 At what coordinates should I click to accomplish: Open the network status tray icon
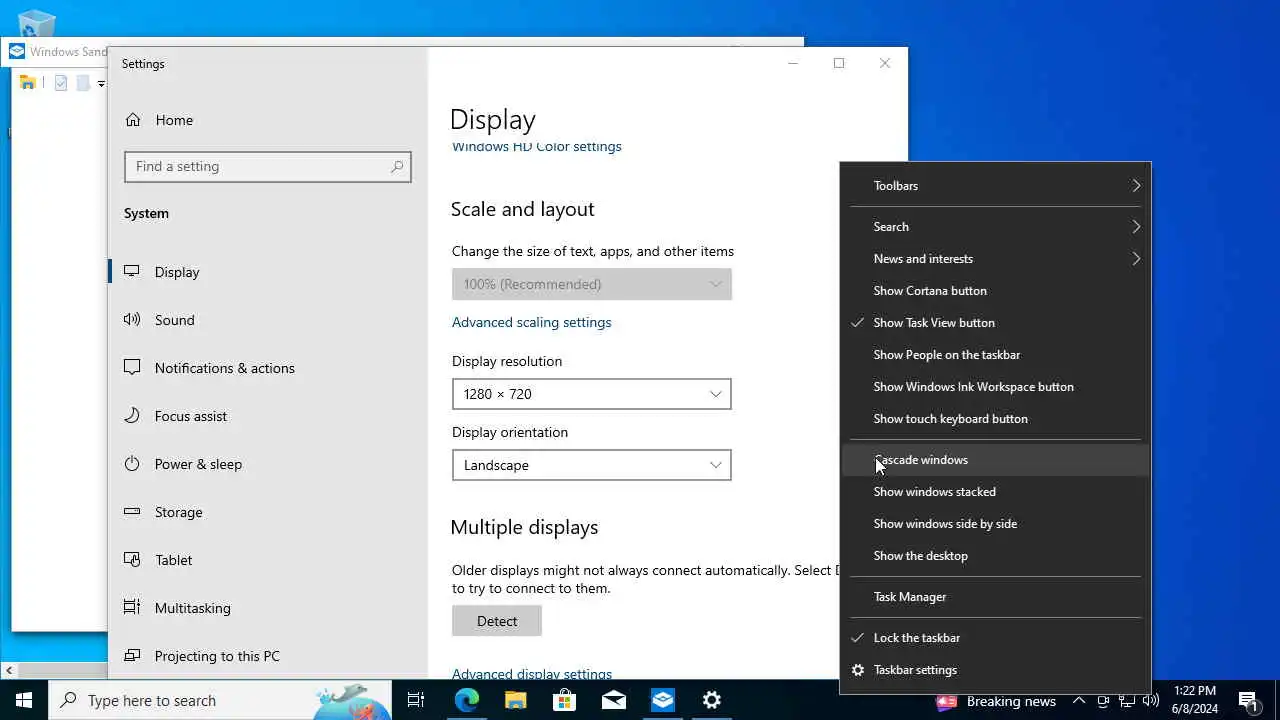pos(1127,701)
